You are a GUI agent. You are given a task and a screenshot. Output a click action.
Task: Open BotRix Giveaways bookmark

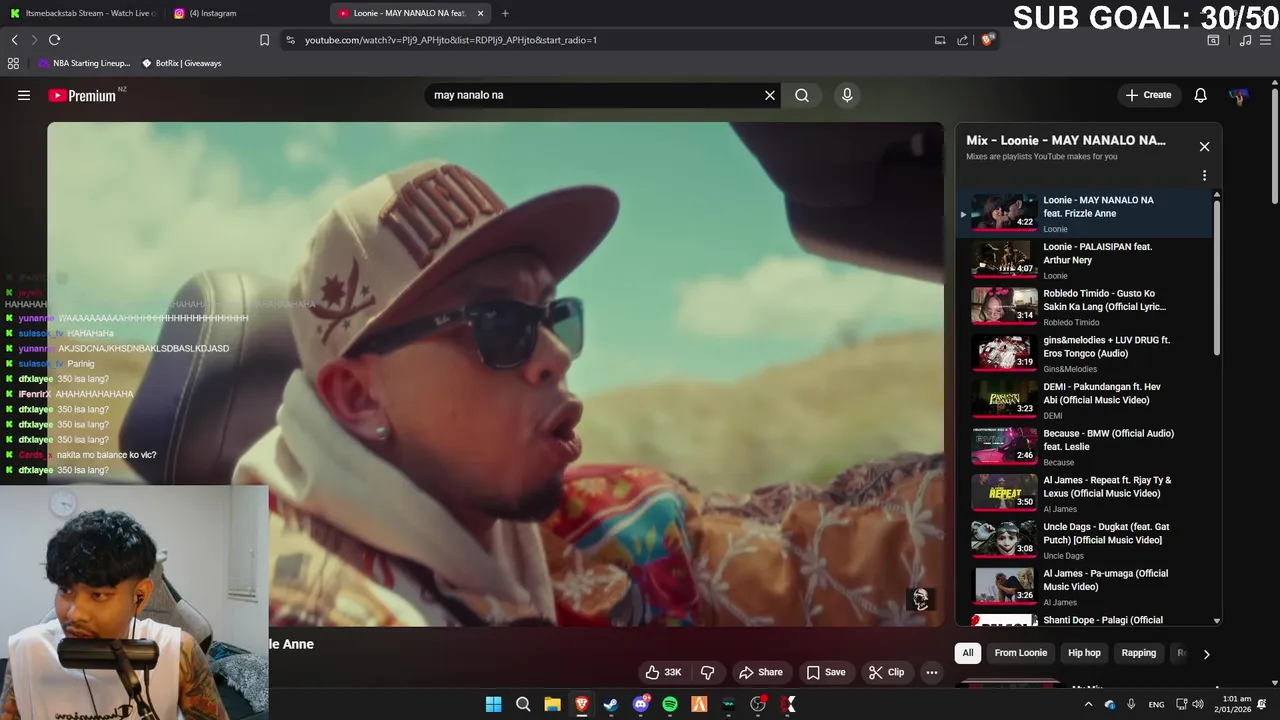point(181,63)
